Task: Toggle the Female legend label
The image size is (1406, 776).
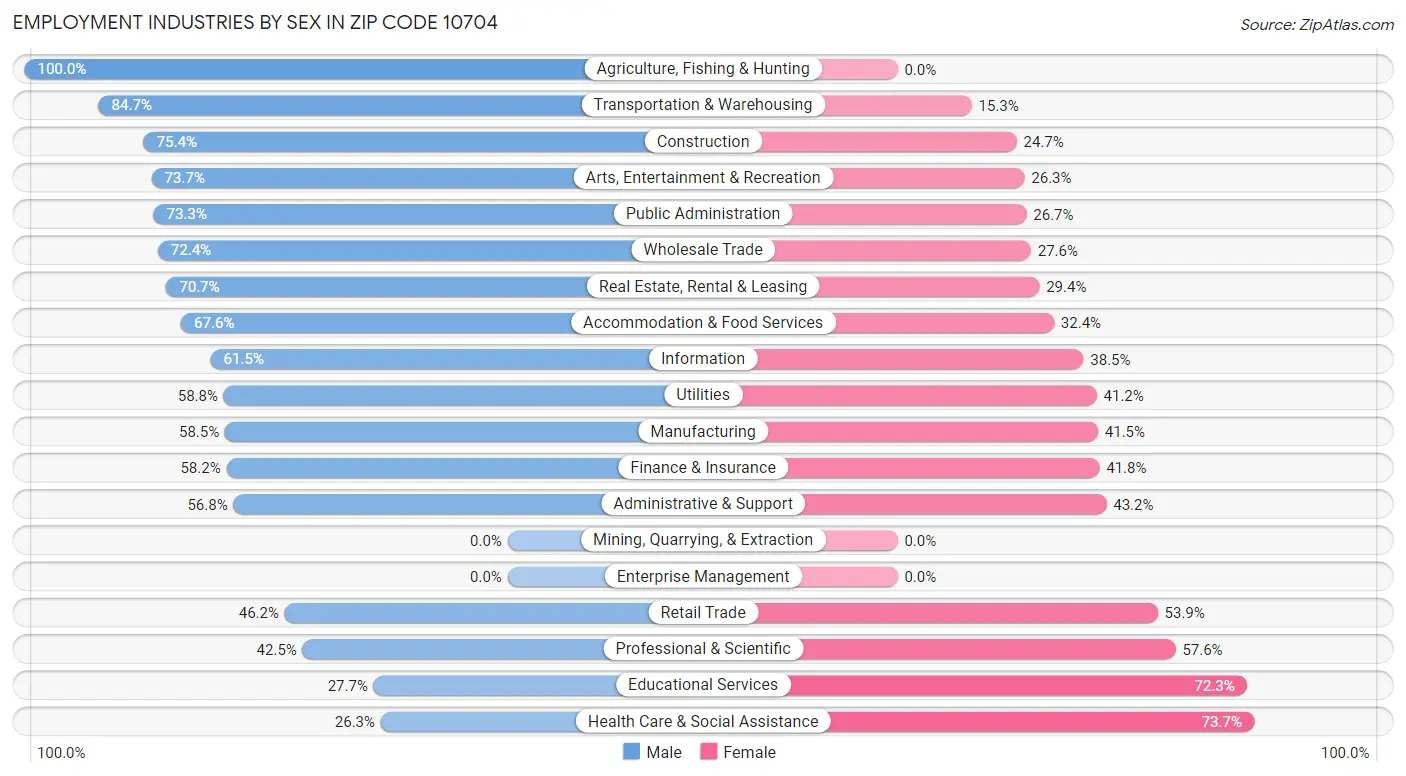Action: click(x=750, y=752)
